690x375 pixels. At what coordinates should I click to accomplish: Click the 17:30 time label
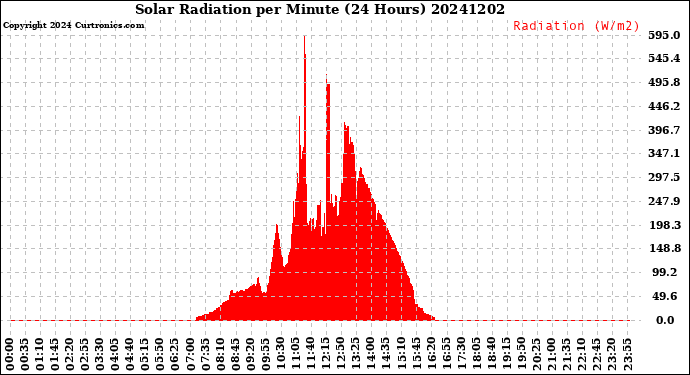462,355
